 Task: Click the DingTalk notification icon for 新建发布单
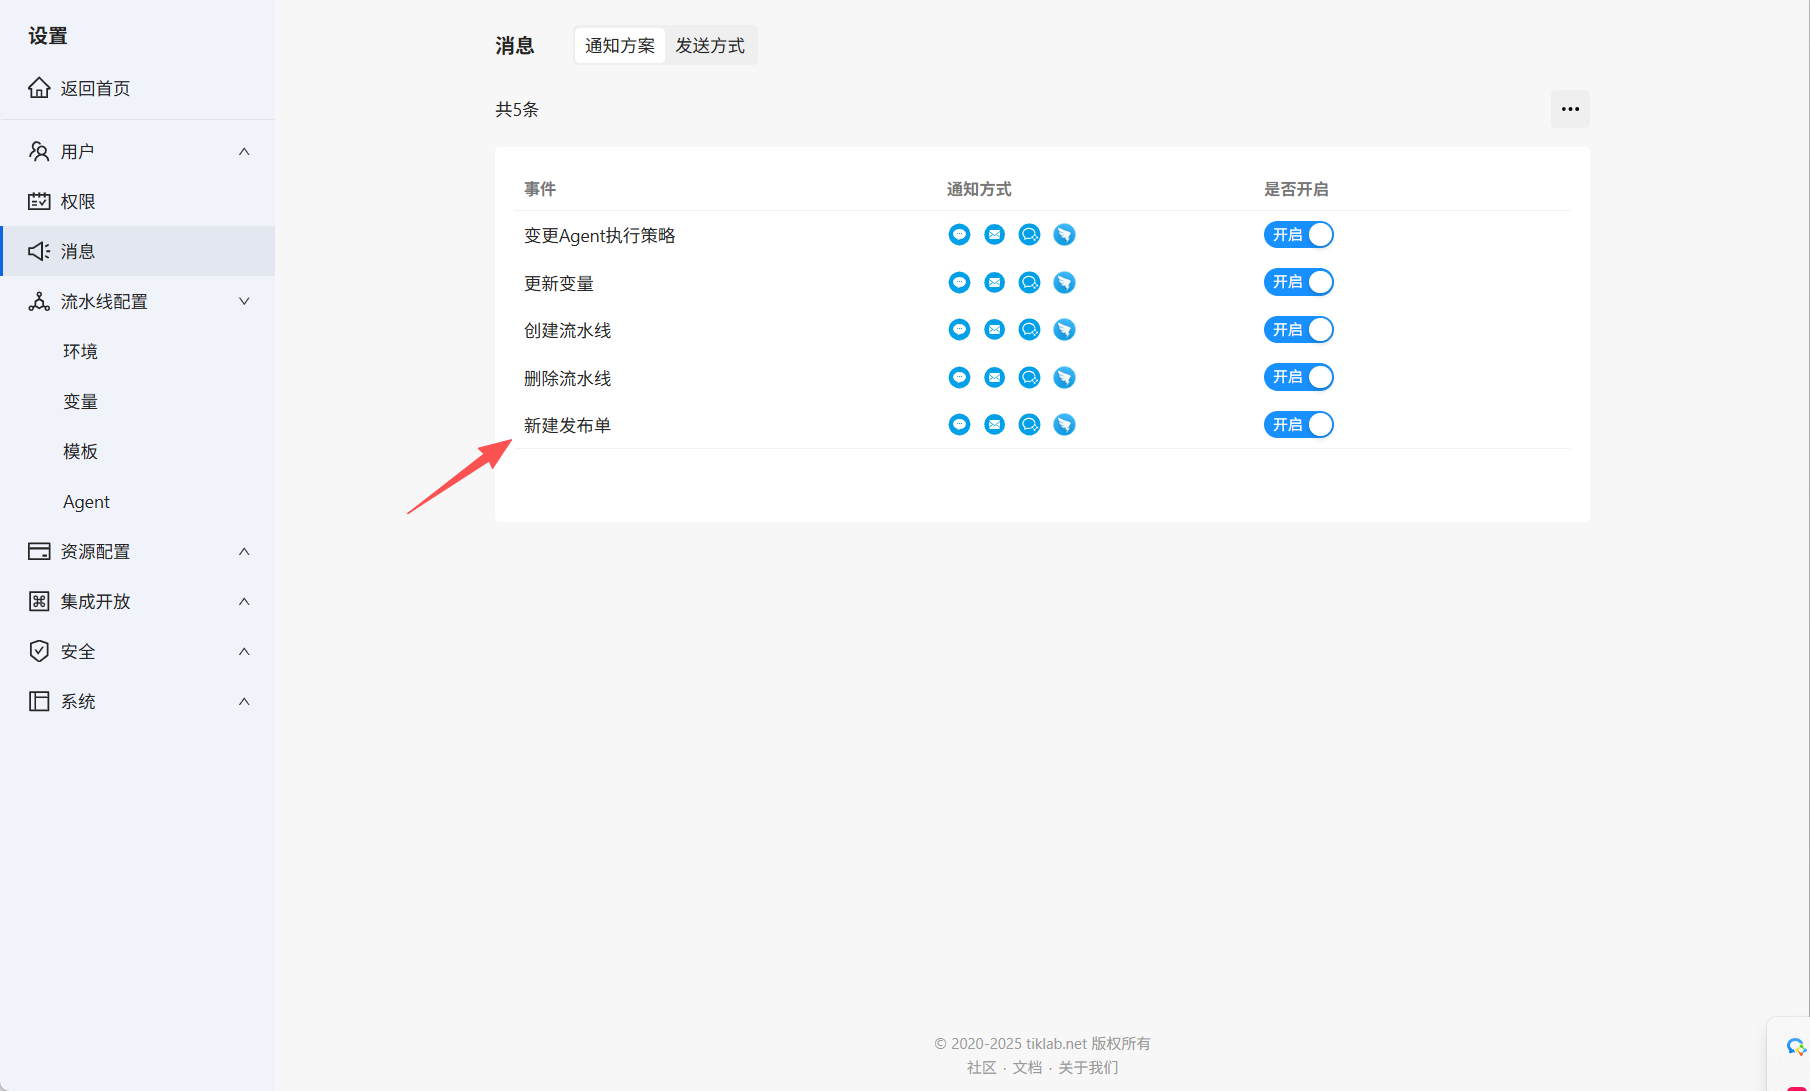click(x=1064, y=424)
